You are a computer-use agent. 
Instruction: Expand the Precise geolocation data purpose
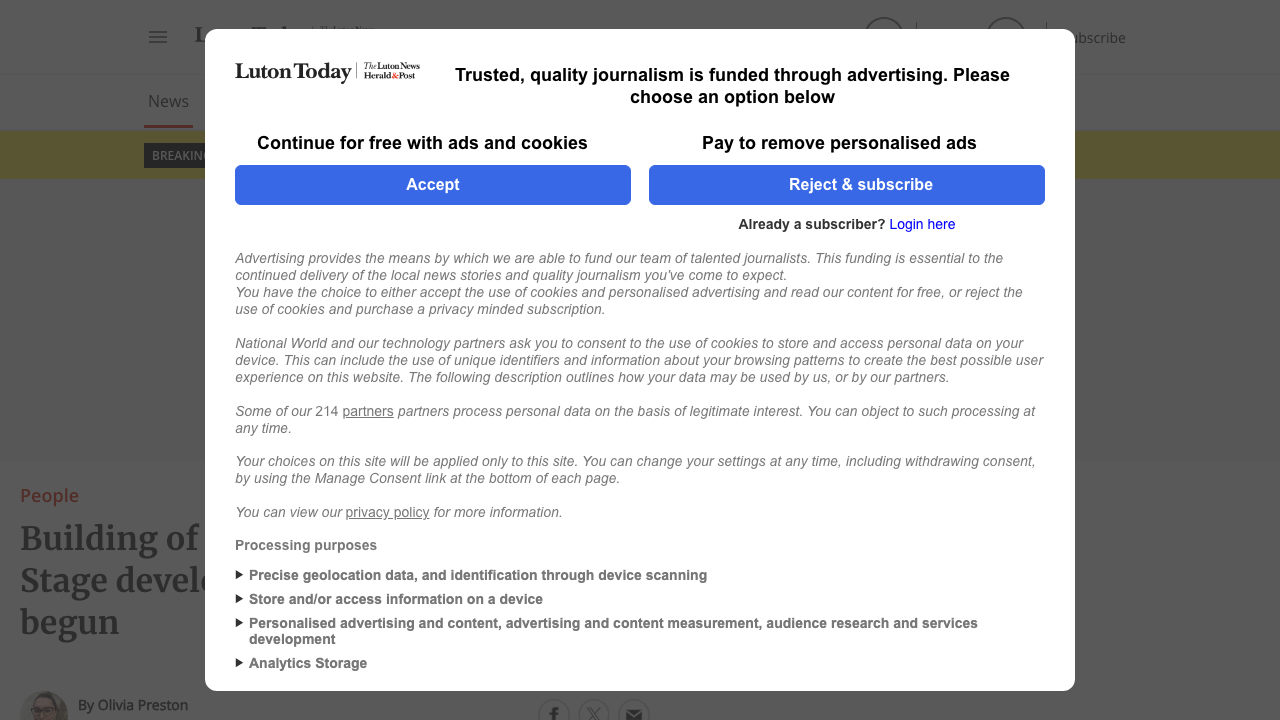[x=239, y=574]
